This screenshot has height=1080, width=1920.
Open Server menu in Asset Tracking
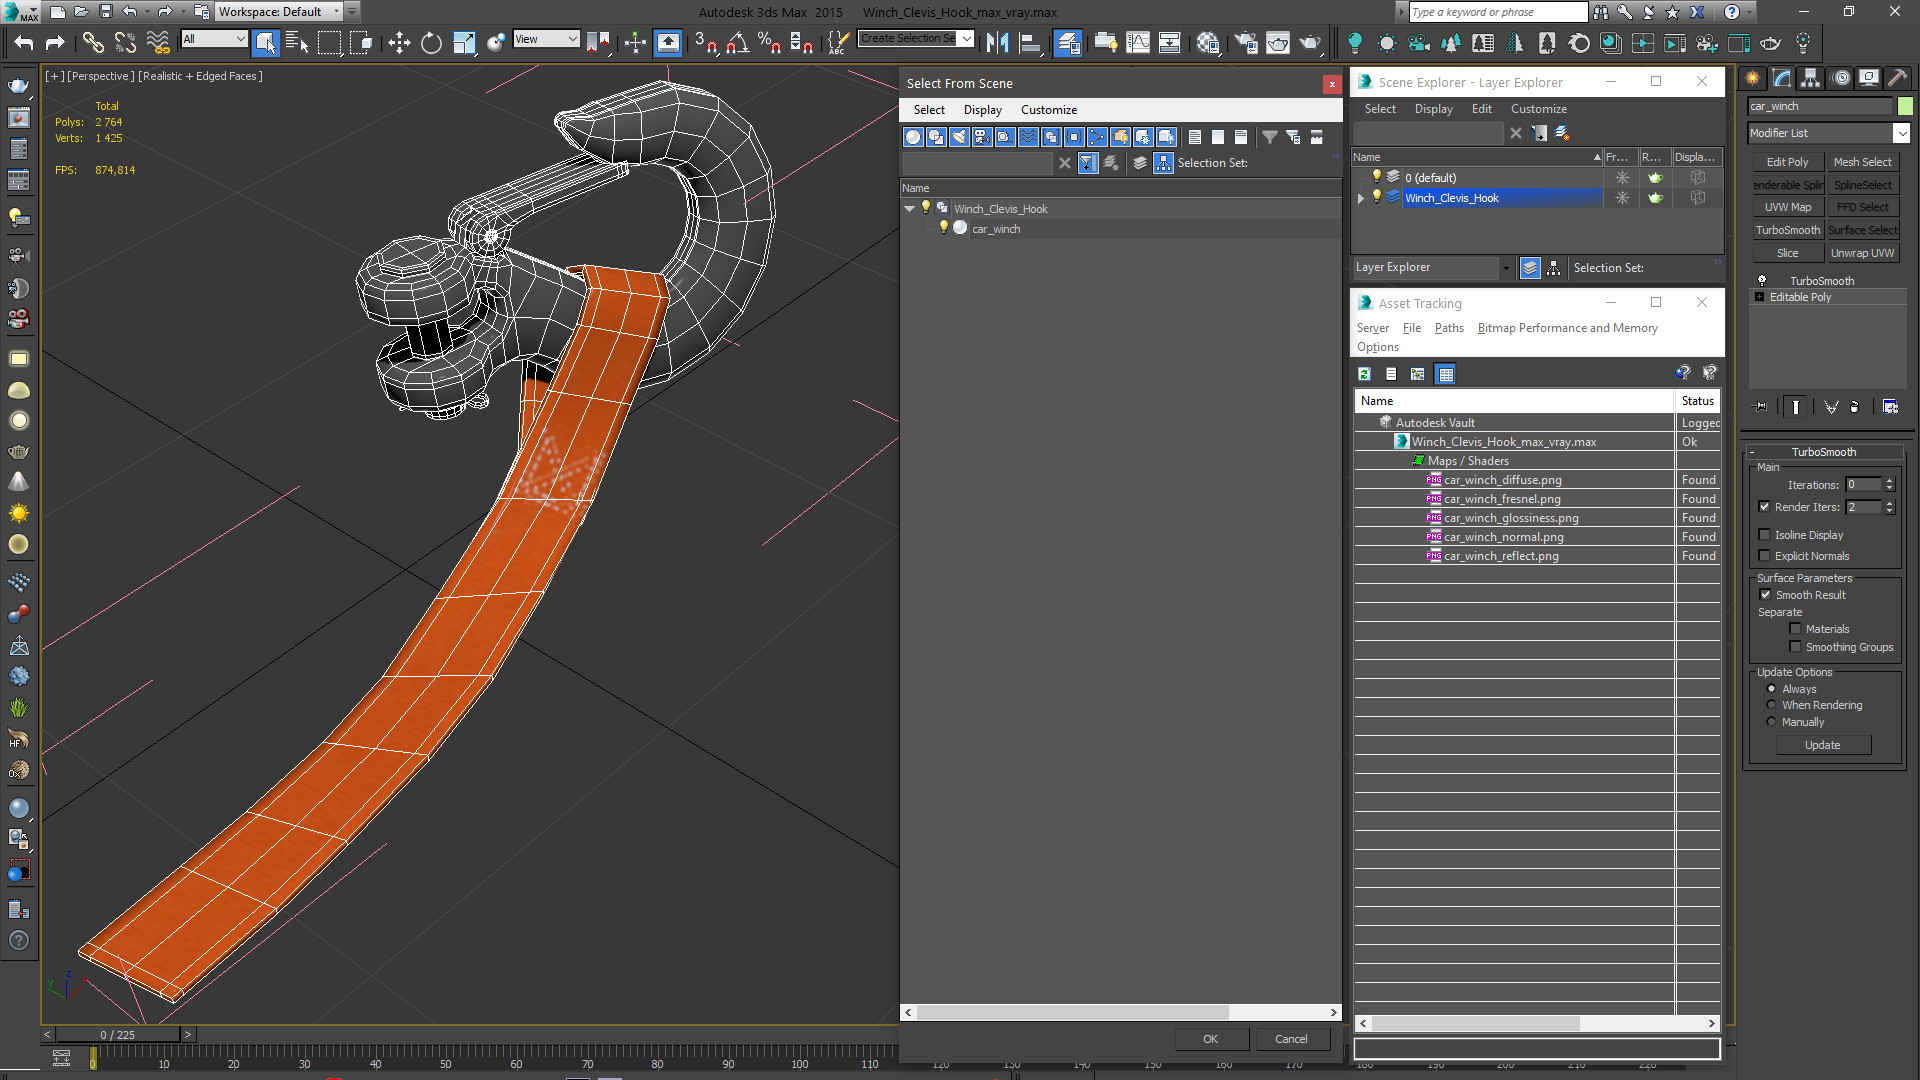click(1372, 328)
